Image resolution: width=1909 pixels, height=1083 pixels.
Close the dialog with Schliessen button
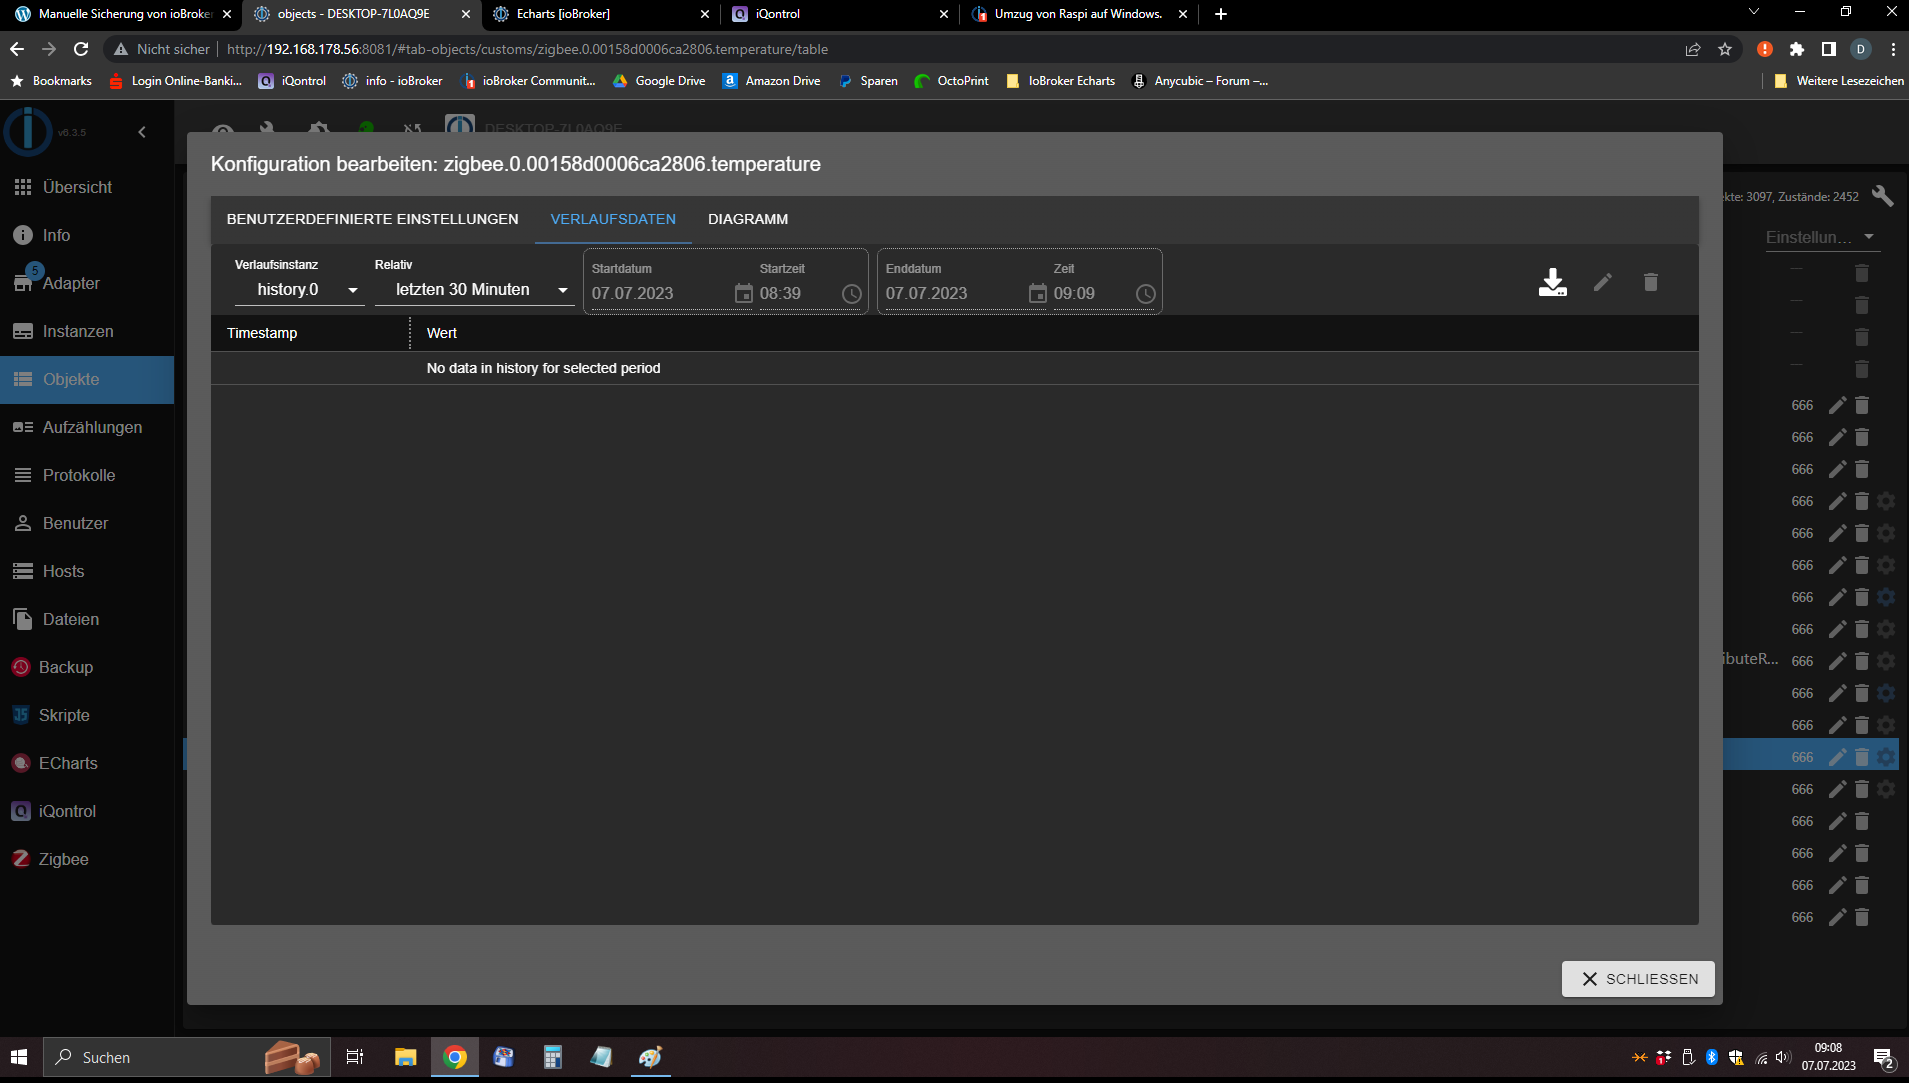click(x=1638, y=979)
